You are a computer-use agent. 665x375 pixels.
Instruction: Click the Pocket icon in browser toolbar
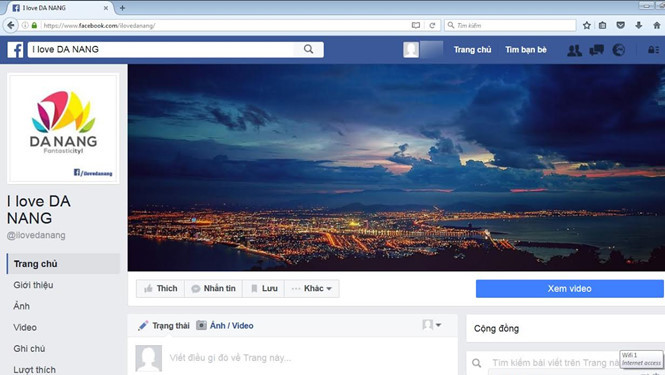(620, 25)
